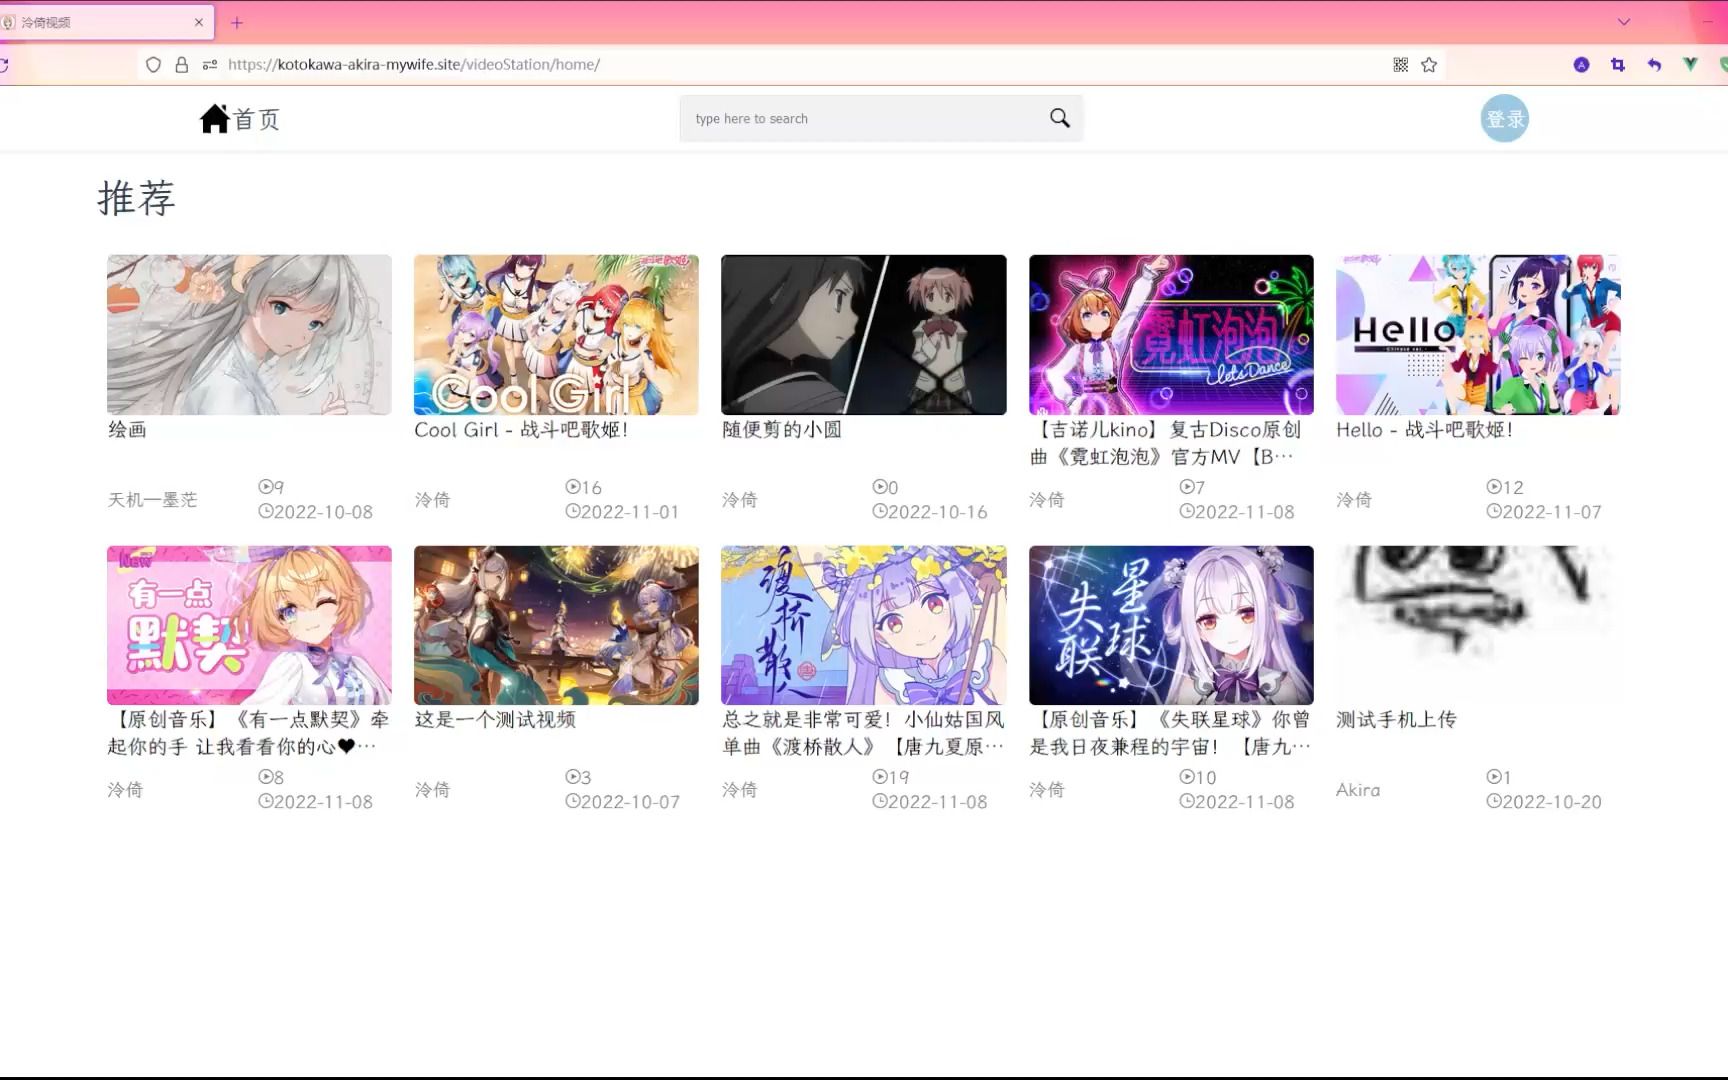Click the title '绘画'
Screen dimensions: 1728x1080
click(127, 430)
